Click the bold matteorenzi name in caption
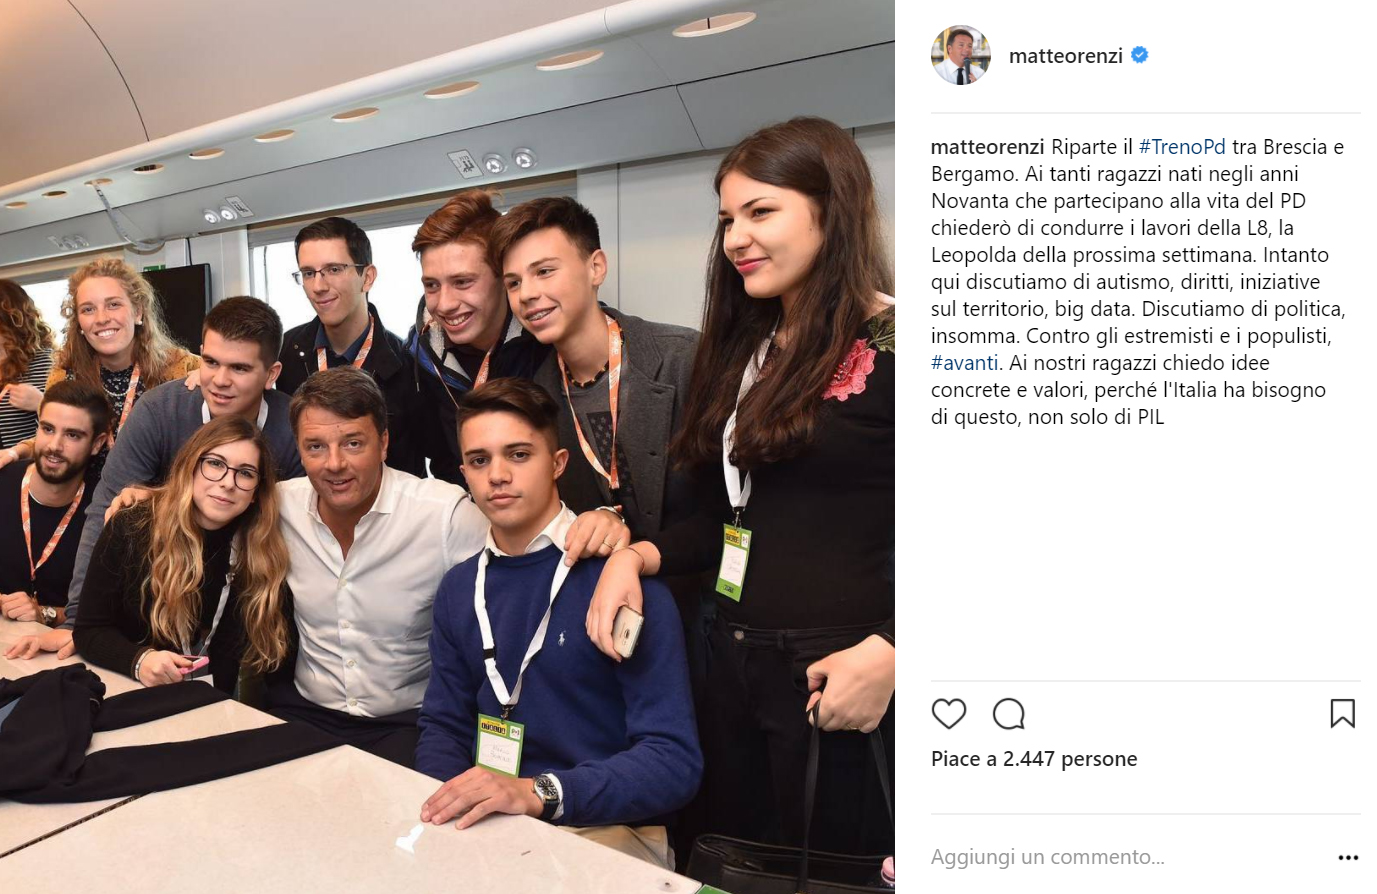Viewport: 1377px width, 894px height. pos(987,147)
